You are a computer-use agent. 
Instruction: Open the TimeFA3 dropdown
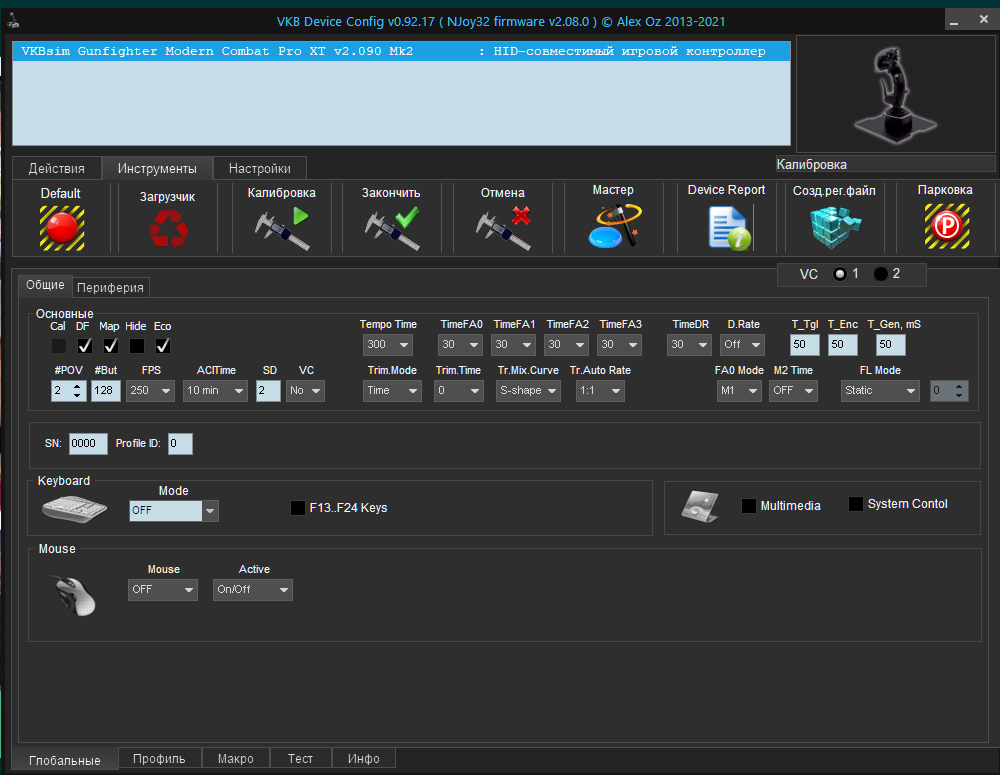[619, 344]
